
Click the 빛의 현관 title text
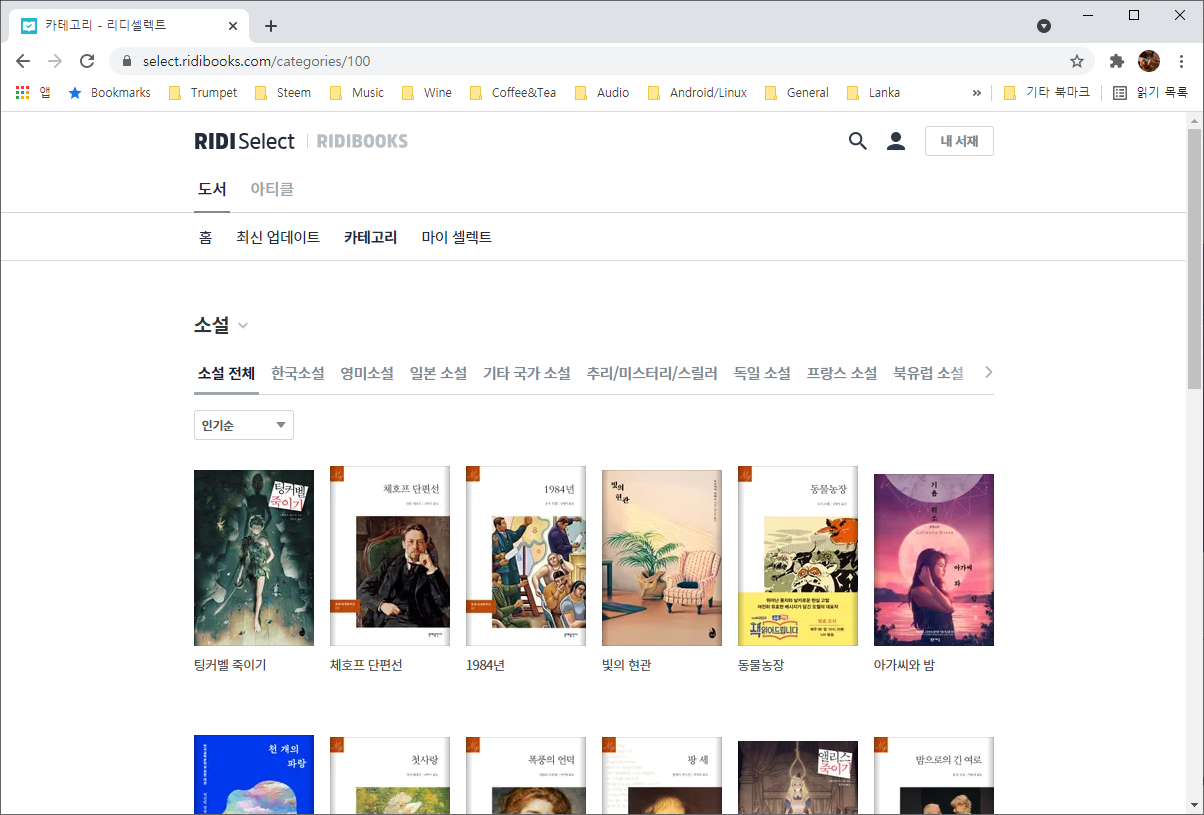[x=627, y=665]
